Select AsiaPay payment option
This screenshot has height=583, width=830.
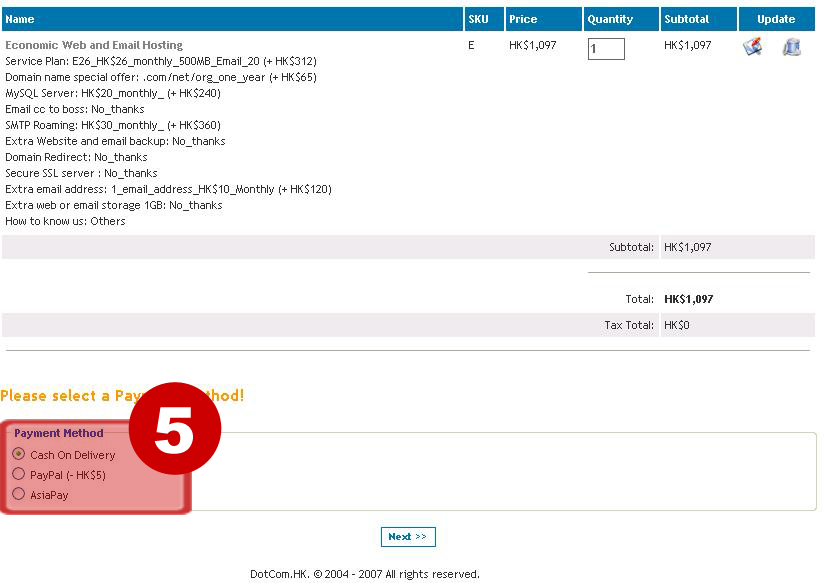point(19,494)
